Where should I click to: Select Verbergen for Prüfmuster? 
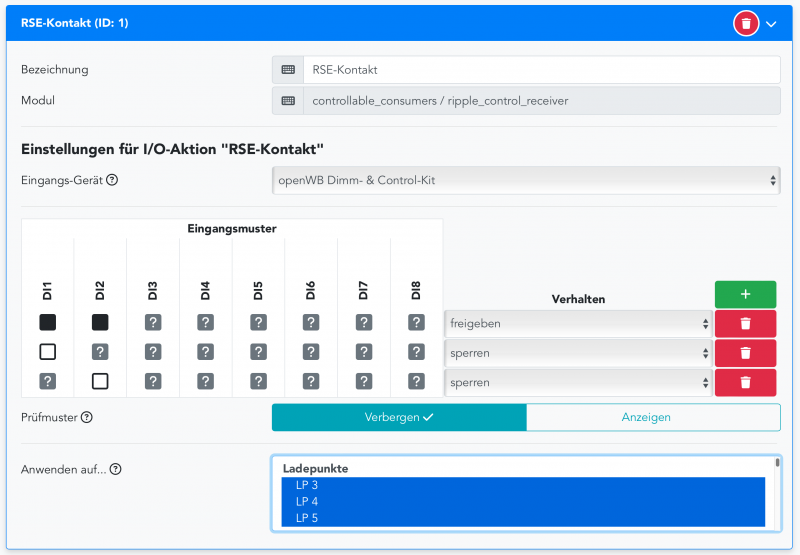click(x=399, y=417)
